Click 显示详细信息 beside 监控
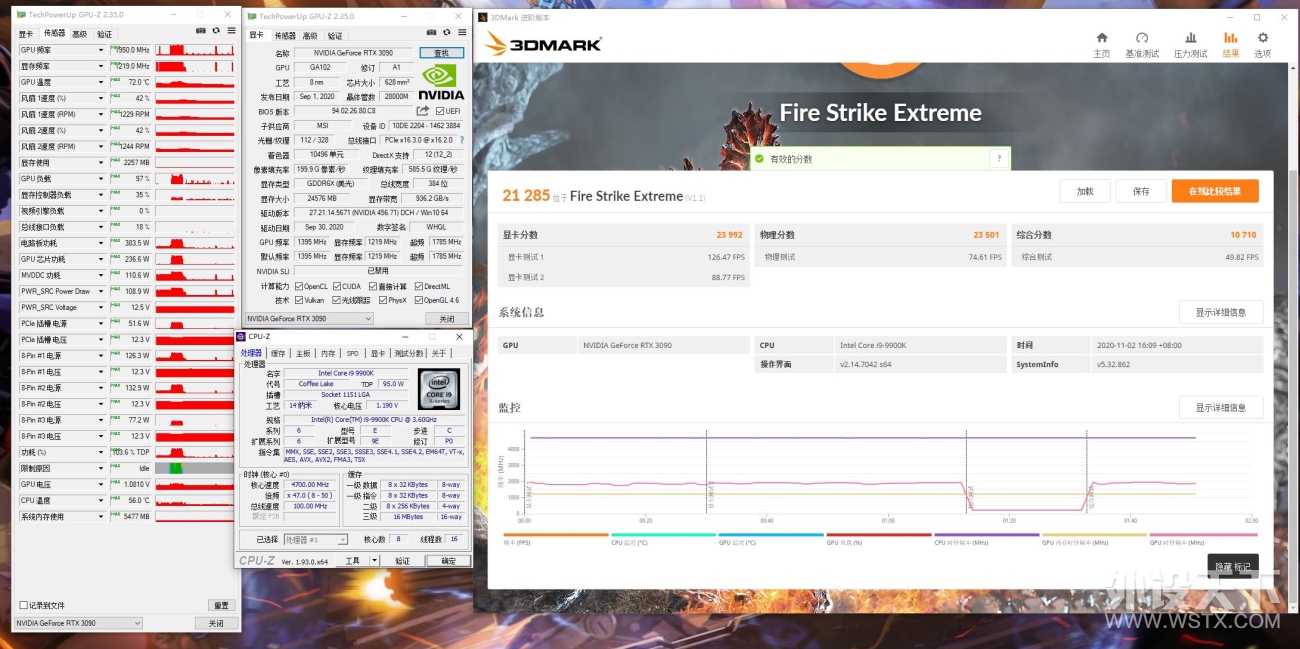The height and width of the screenshot is (649, 1300). coord(1221,407)
